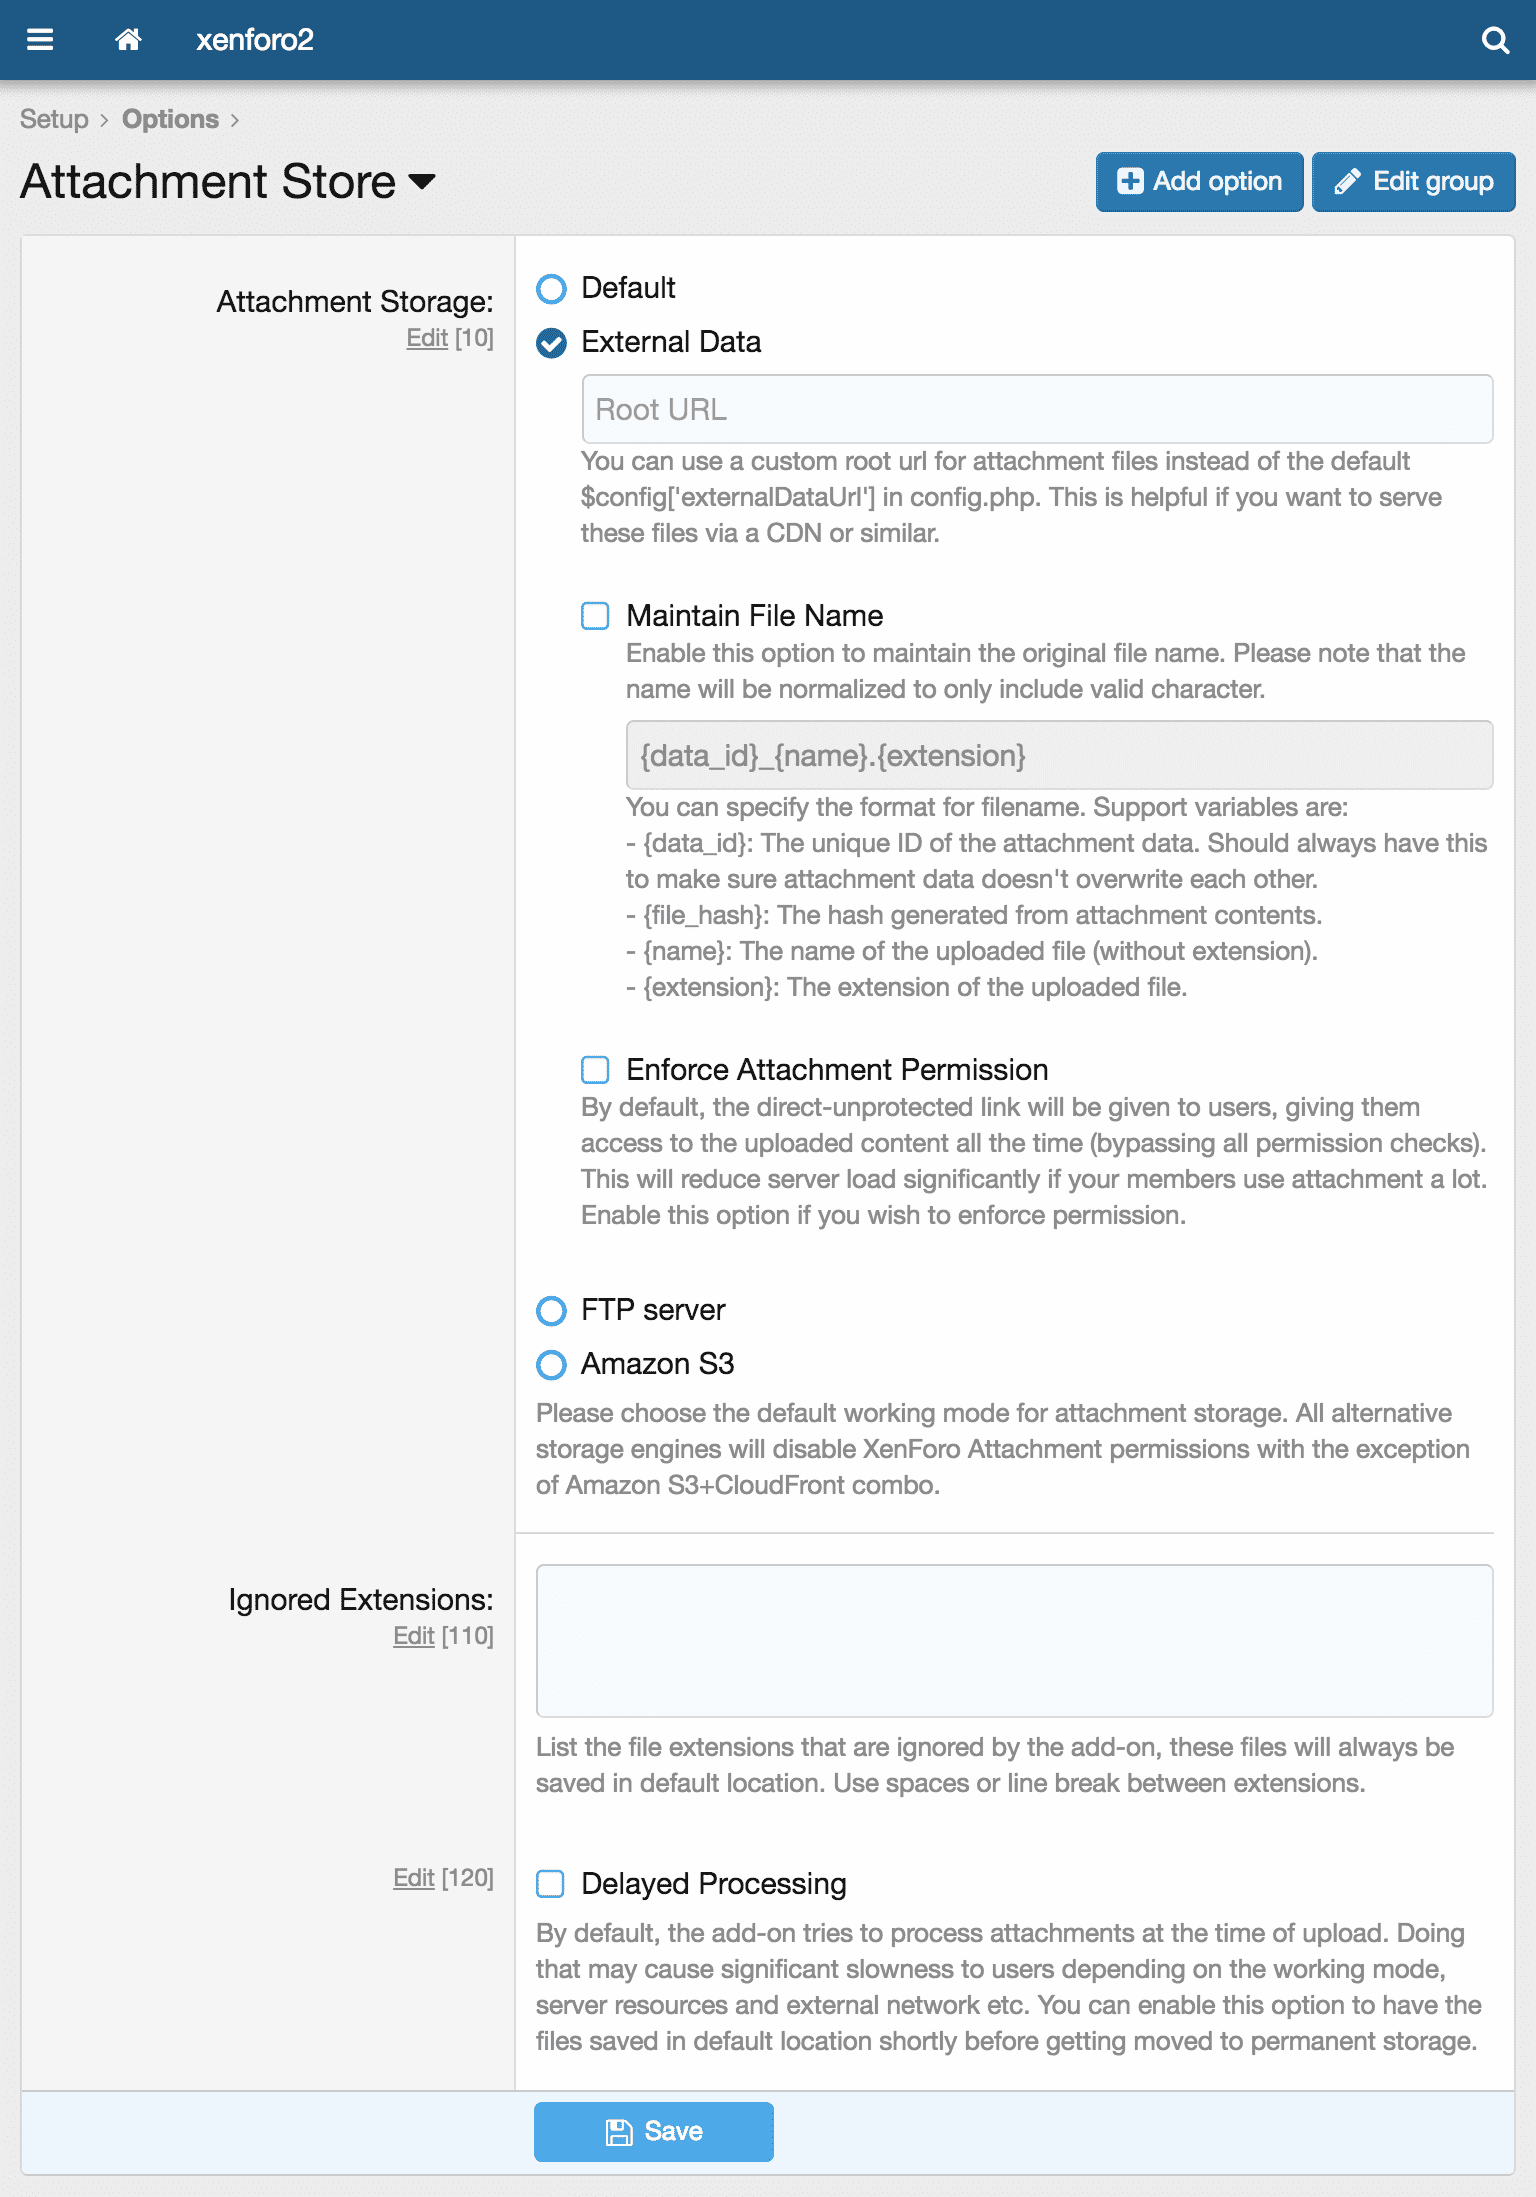Viewport: 1536px width, 2197px height.
Task: Click Edit link under Ignored Extensions
Action: pyautogui.click(x=413, y=1636)
